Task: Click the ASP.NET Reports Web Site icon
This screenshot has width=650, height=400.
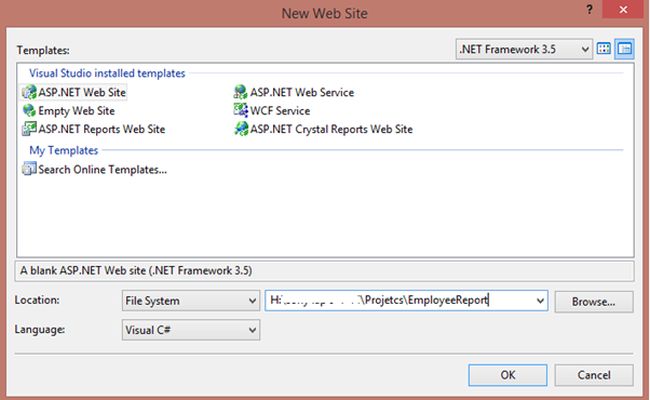Action: [28, 129]
